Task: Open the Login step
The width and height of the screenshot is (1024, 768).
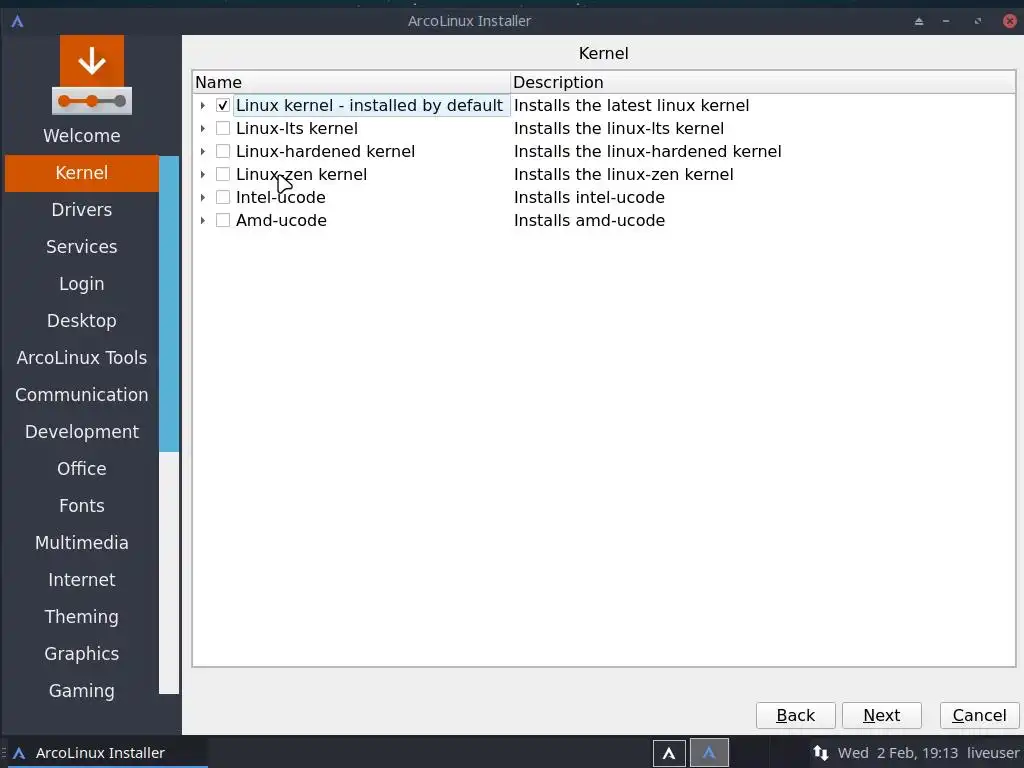Action: pyautogui.click(x=82, y=284)
